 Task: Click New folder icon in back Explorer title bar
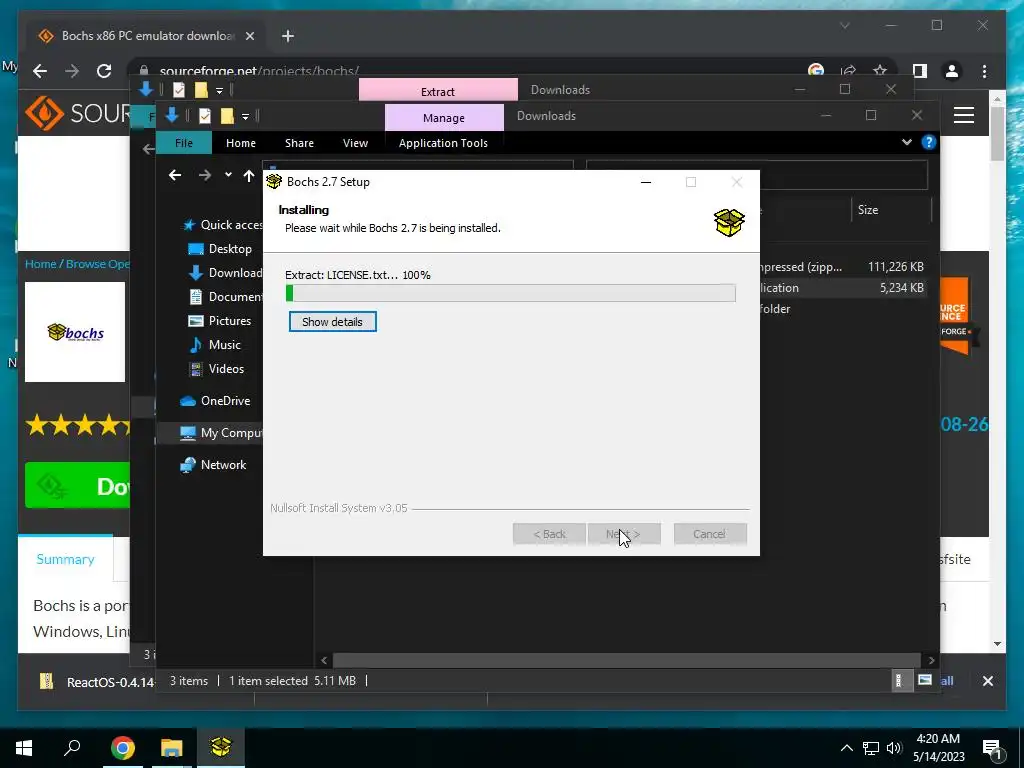tap(200, 90)
